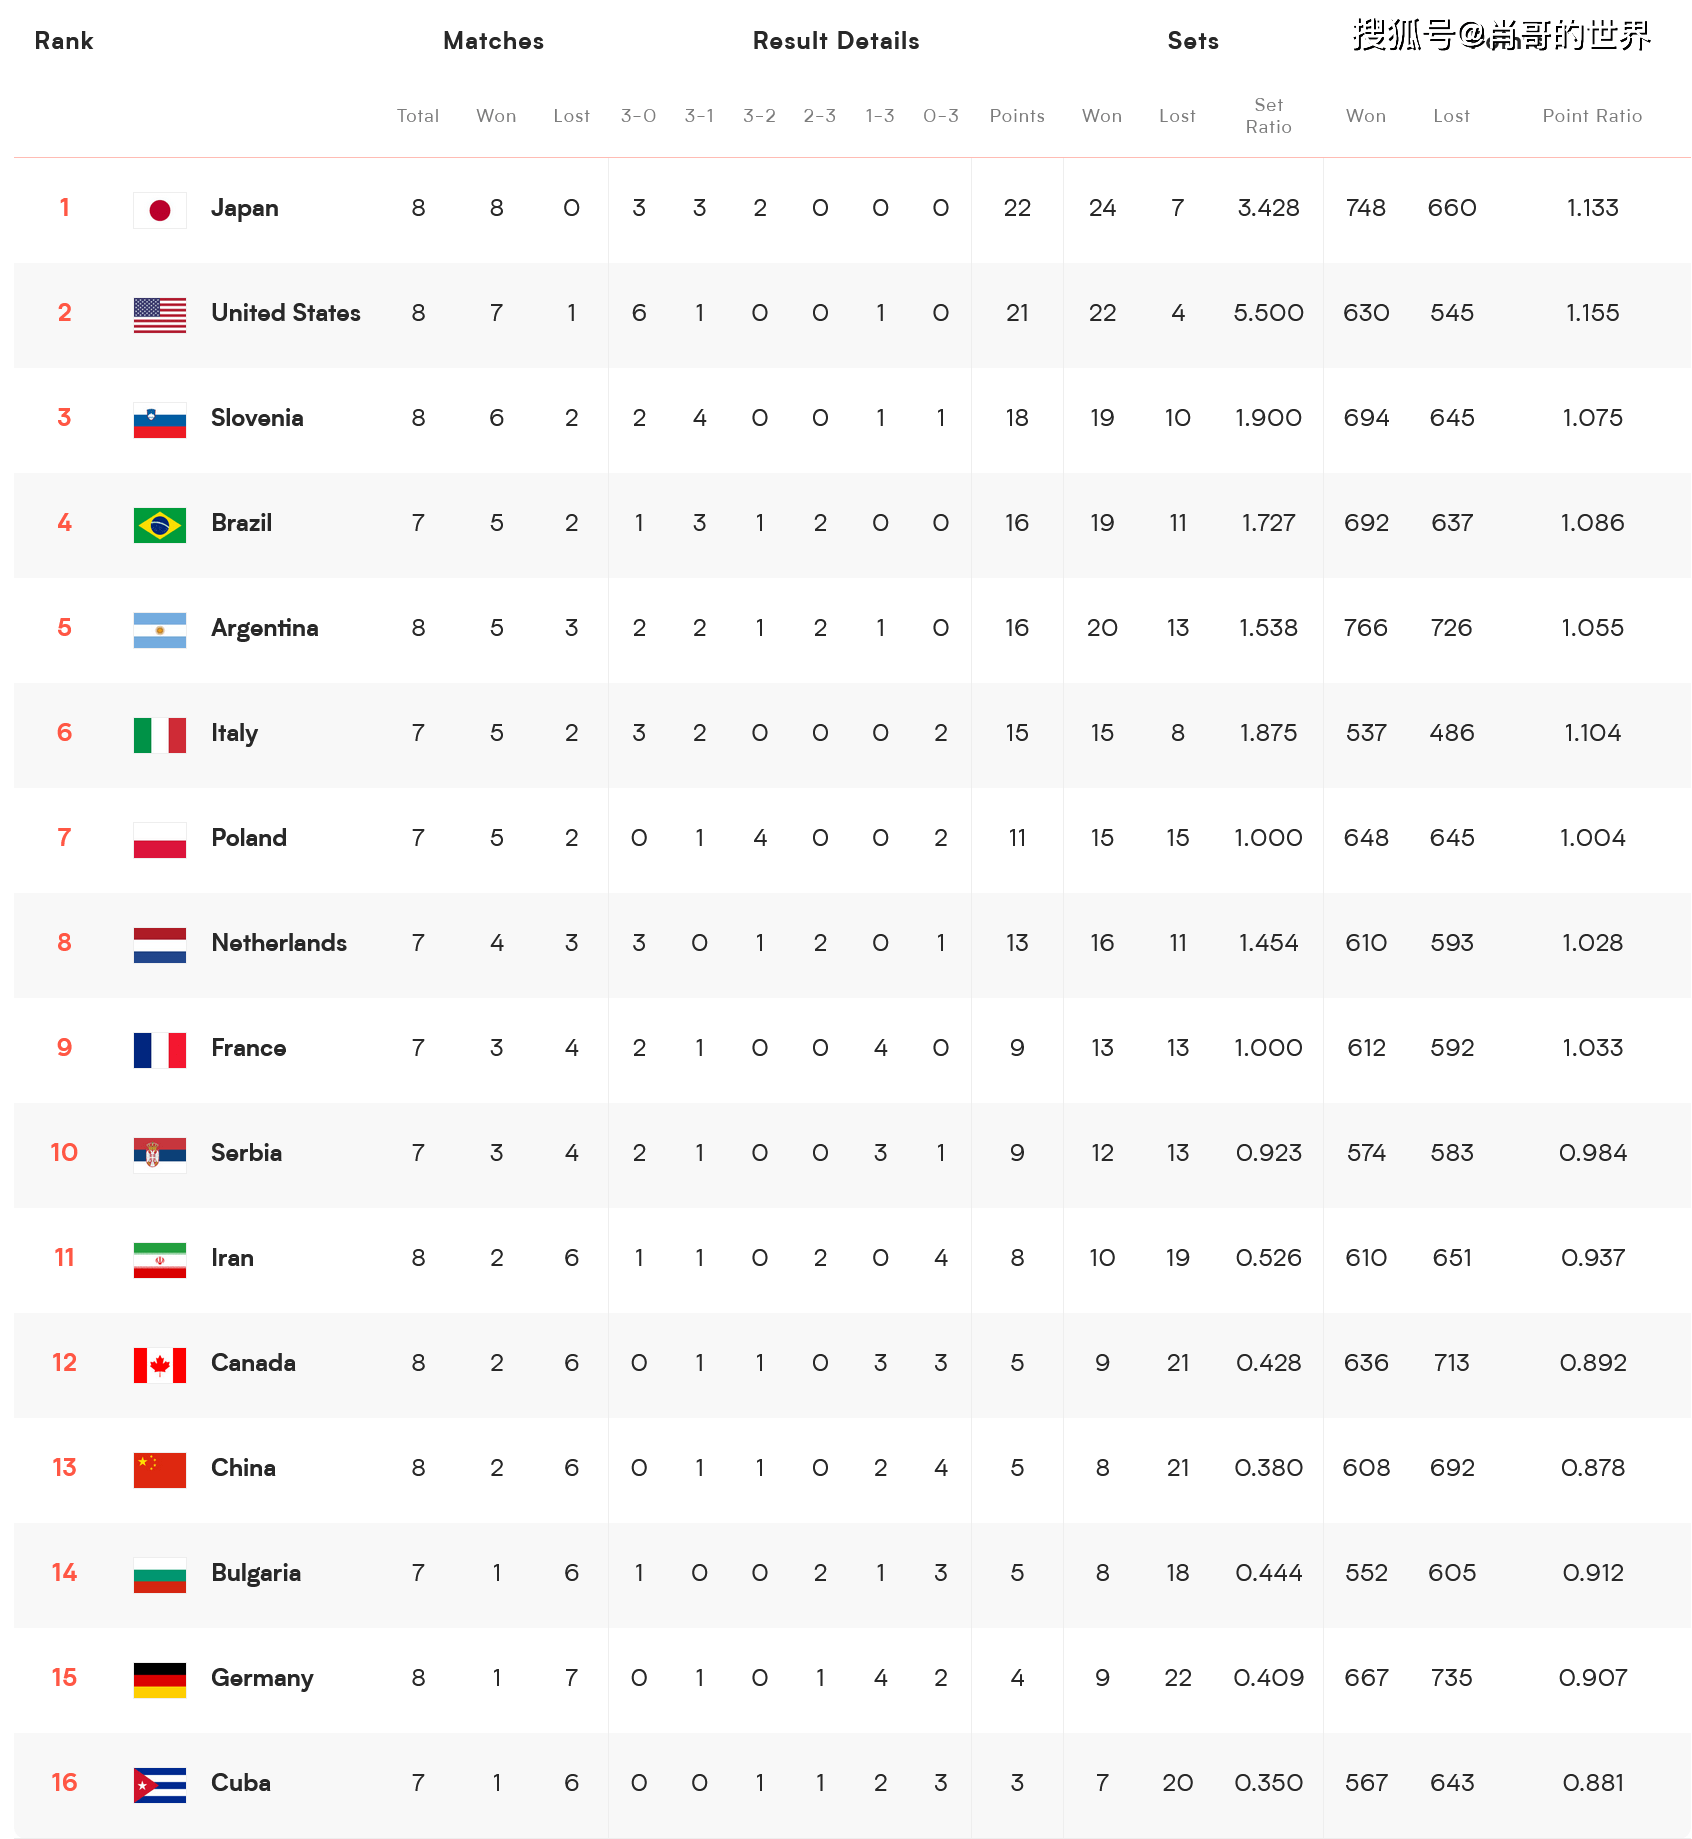The height and width of the screenshot is (1839, 1692).
Task: Open the Poland team name link
Action: pos(249,838)
